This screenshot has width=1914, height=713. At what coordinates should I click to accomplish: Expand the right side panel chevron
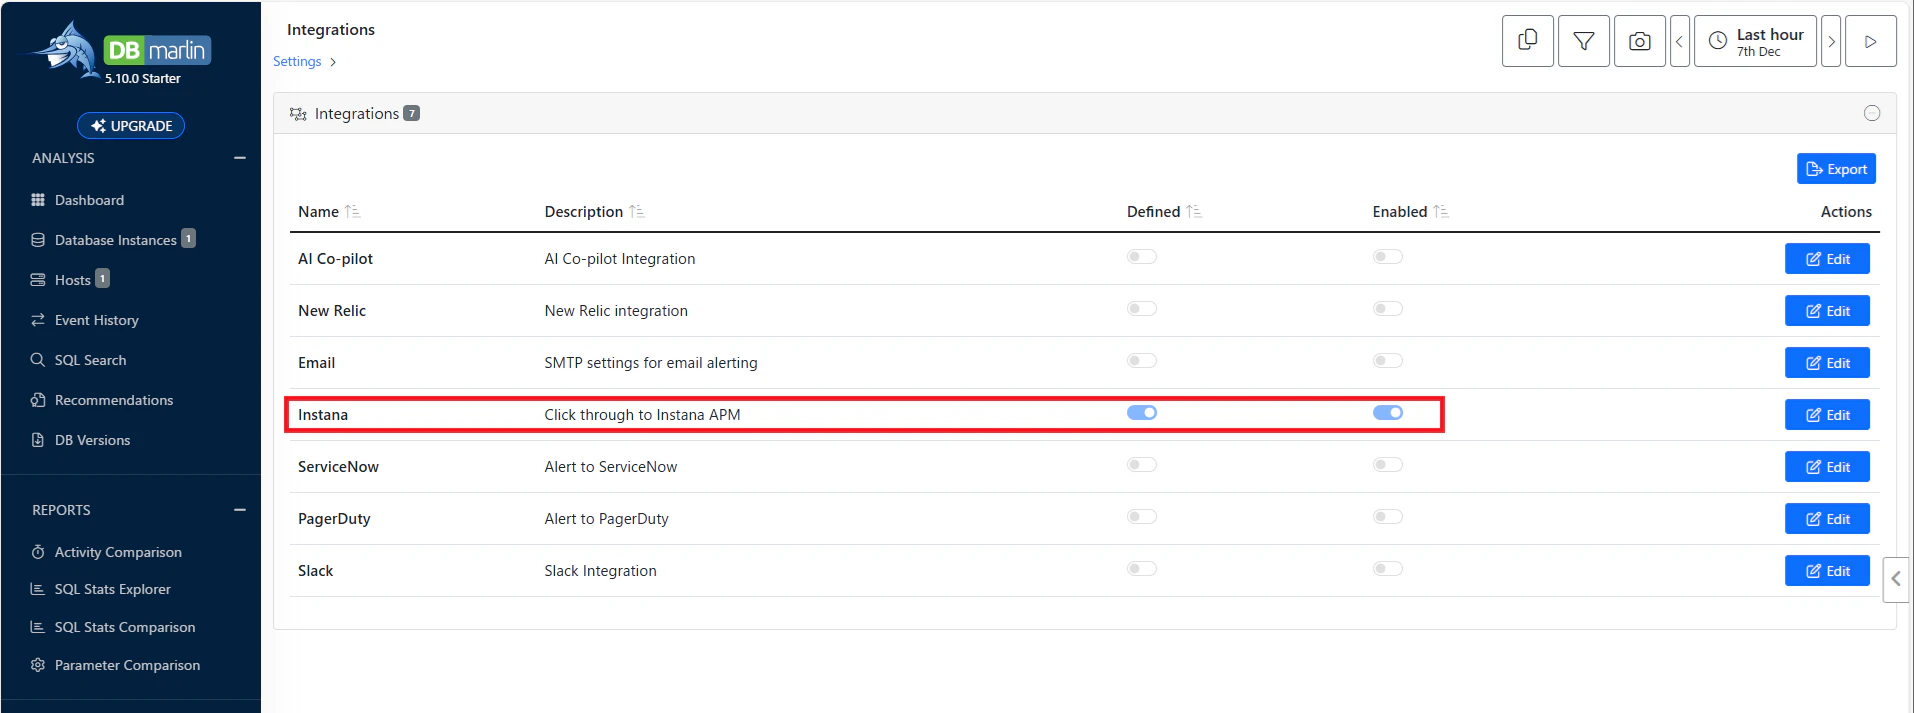pyautogui.click(x=1896, y=579)
